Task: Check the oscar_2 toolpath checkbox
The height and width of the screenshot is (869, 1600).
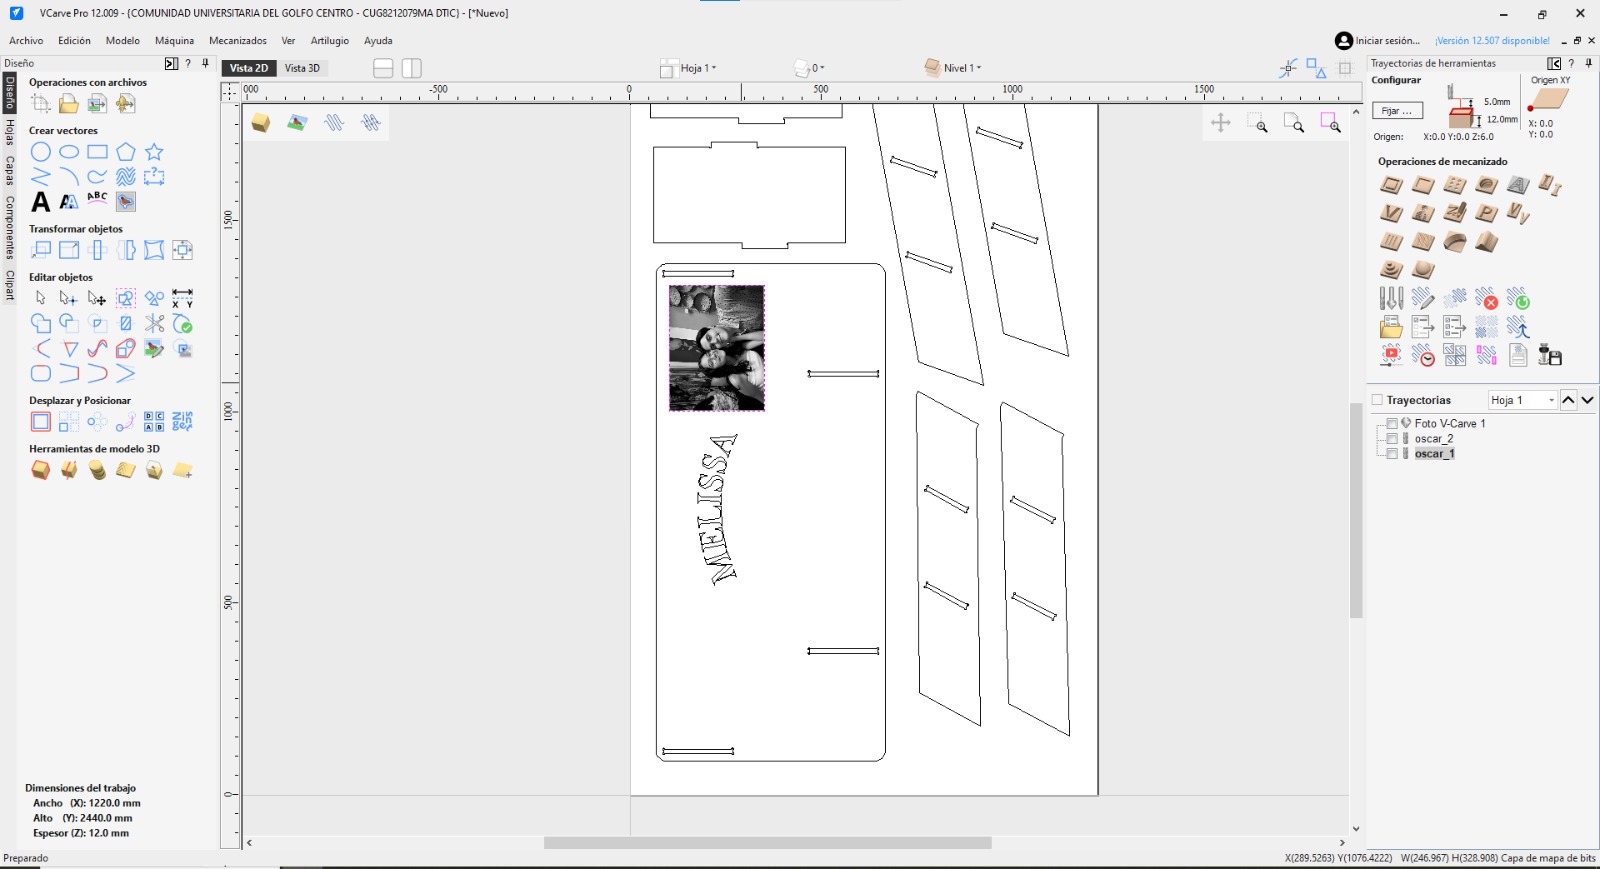Action: click(1392, 439)
